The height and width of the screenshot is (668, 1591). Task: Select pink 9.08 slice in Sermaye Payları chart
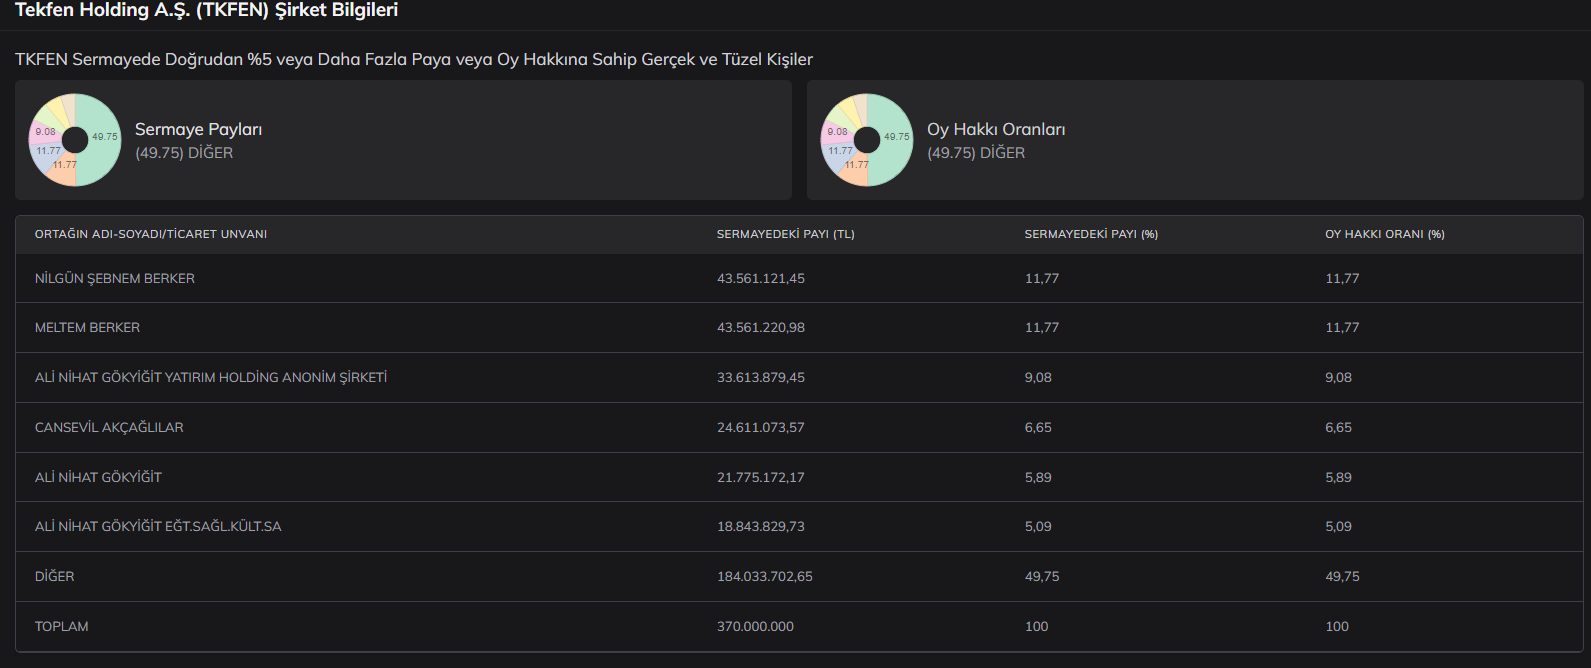45,131
